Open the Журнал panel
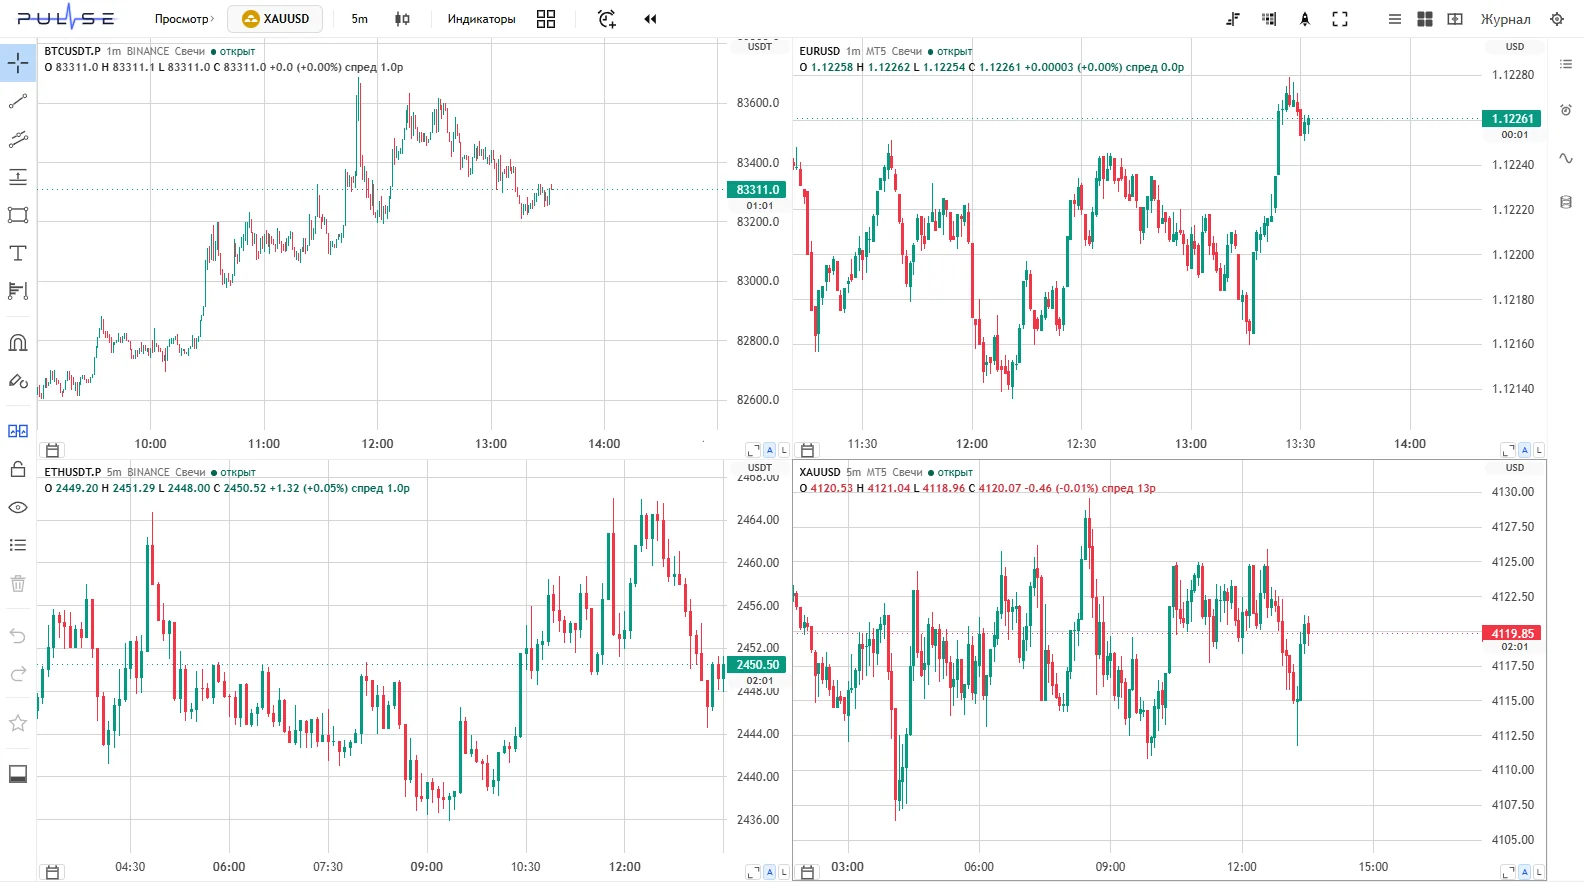The width and height of the screenshot is (1584, 882). click(x=1505, y=19)
